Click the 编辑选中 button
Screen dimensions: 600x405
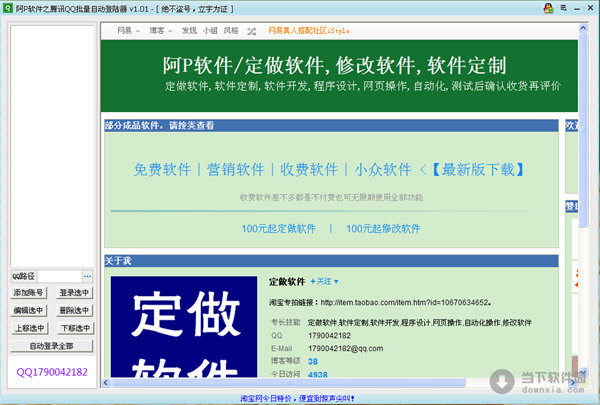(x=29, y=310)
